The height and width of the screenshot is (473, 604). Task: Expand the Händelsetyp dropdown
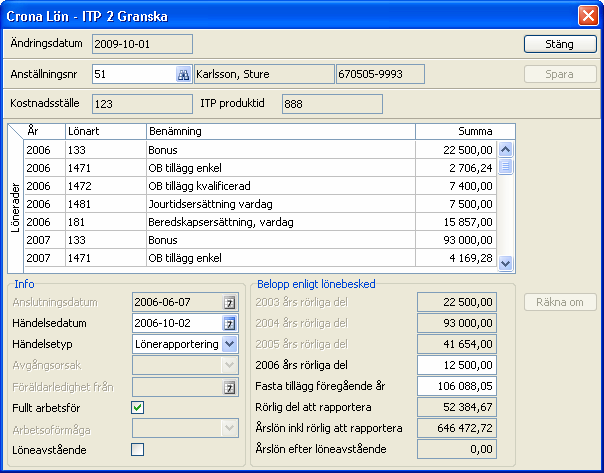pyautogui.click(x=229, y=344)
